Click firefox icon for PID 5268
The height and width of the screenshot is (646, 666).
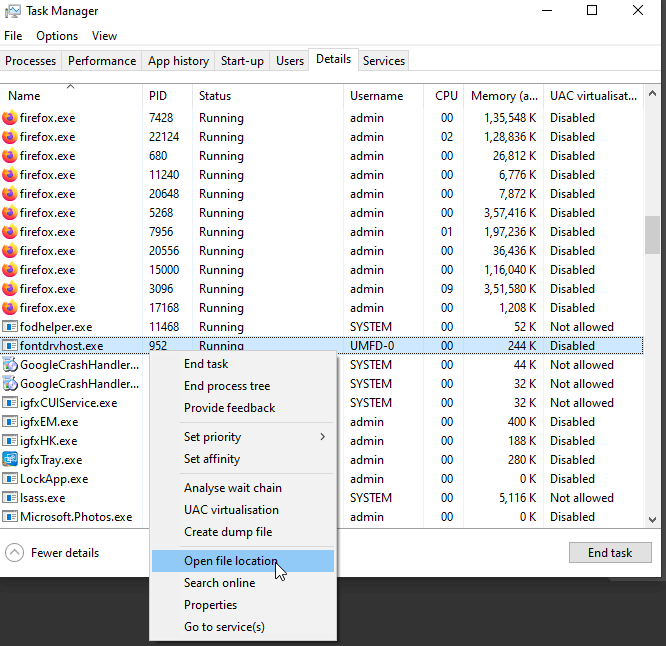click(x=10, y=213)
